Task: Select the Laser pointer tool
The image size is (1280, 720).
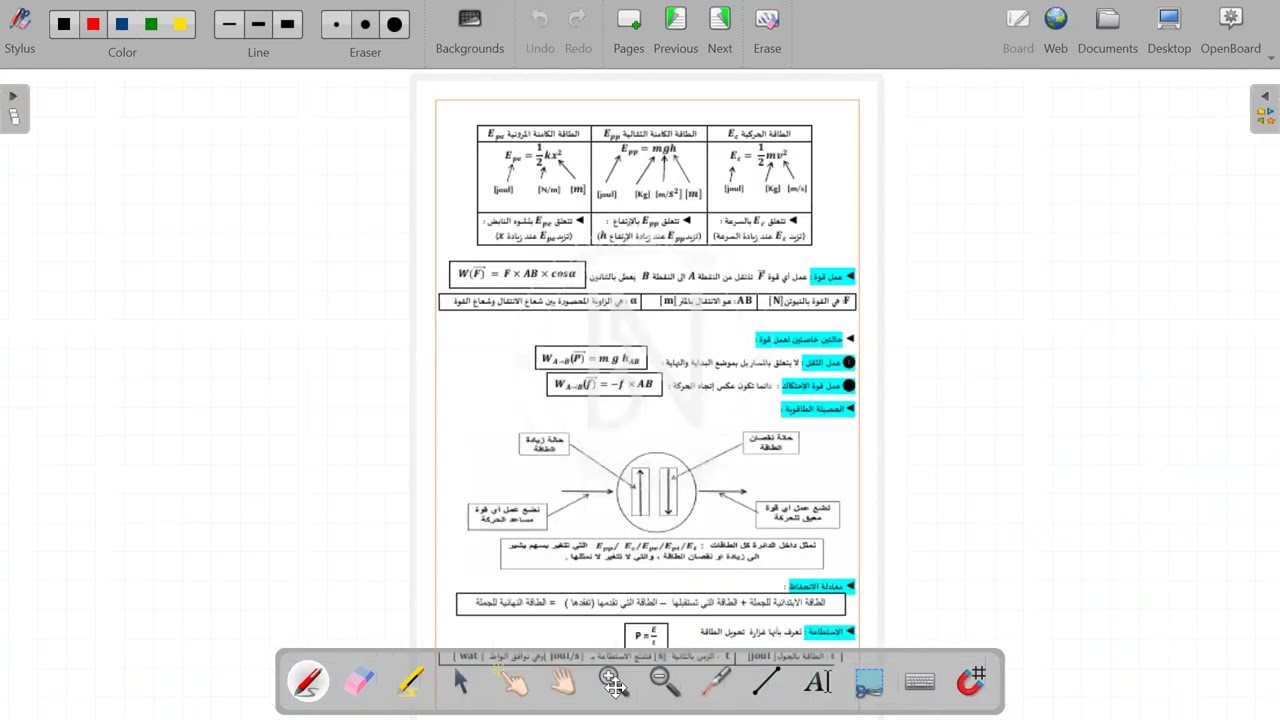Action: pos(716,682)
